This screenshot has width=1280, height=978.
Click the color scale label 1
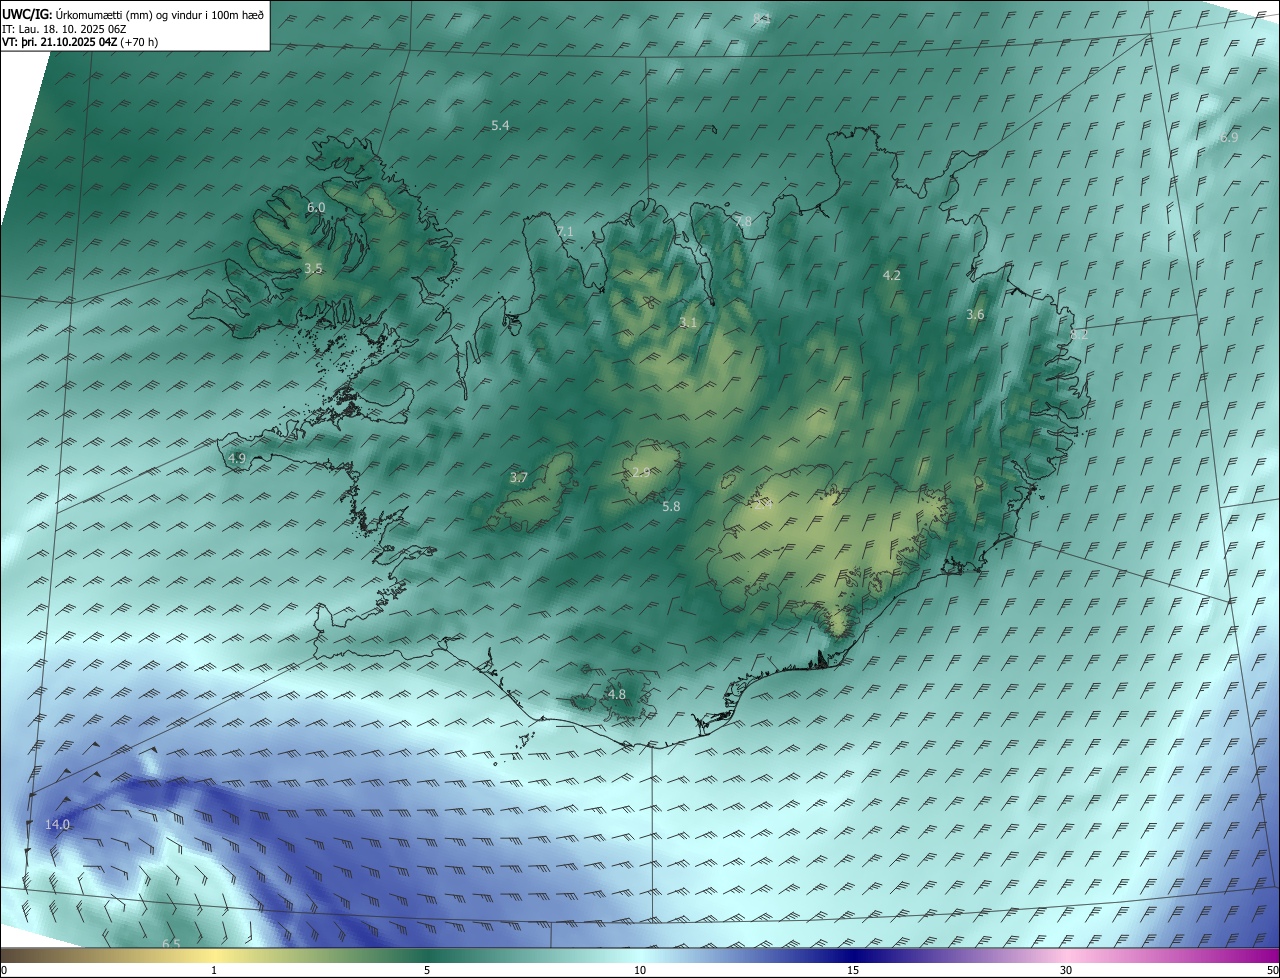[x=214, y=971]
